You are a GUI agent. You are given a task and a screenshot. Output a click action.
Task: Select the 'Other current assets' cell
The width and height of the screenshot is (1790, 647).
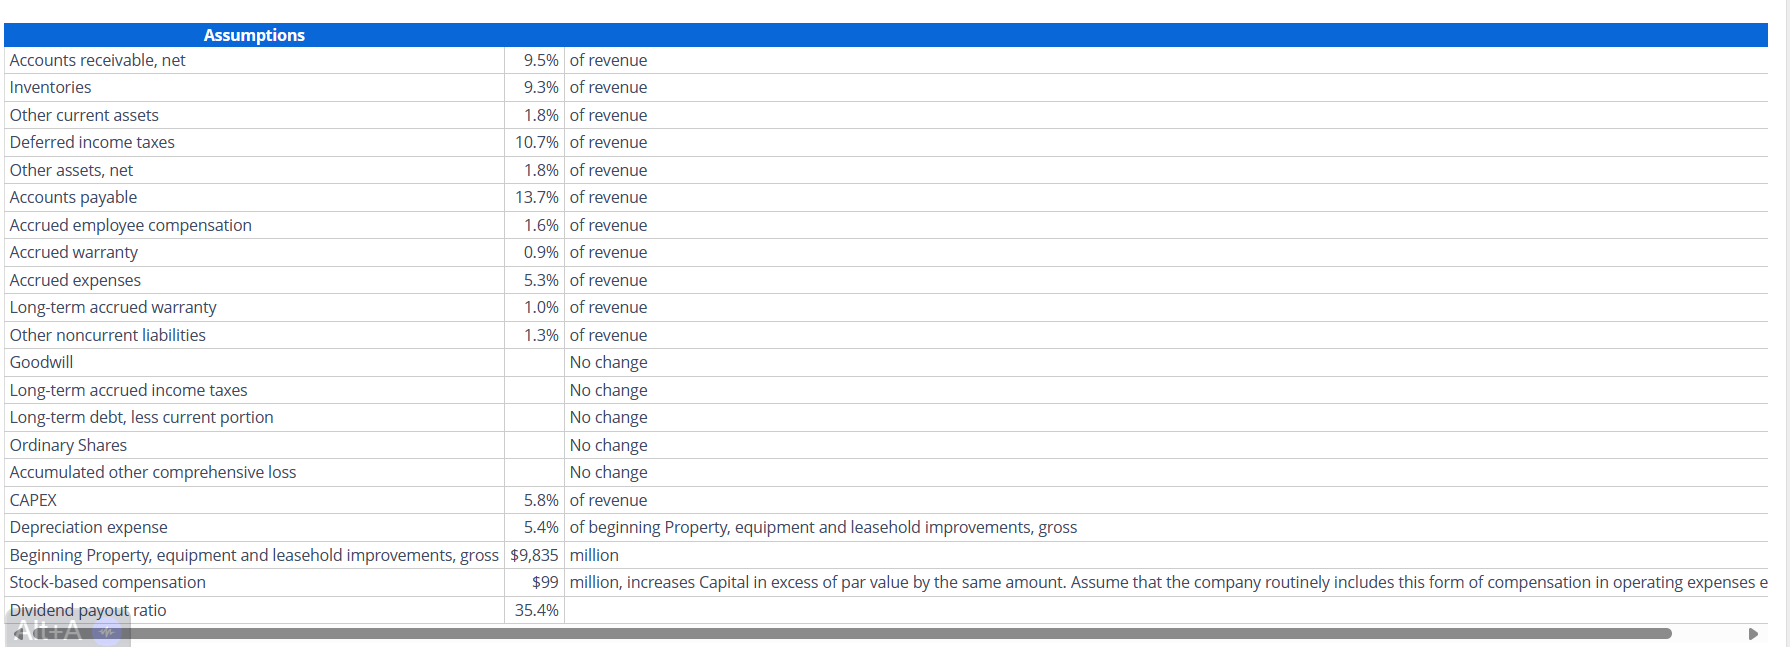pos(254,115)
